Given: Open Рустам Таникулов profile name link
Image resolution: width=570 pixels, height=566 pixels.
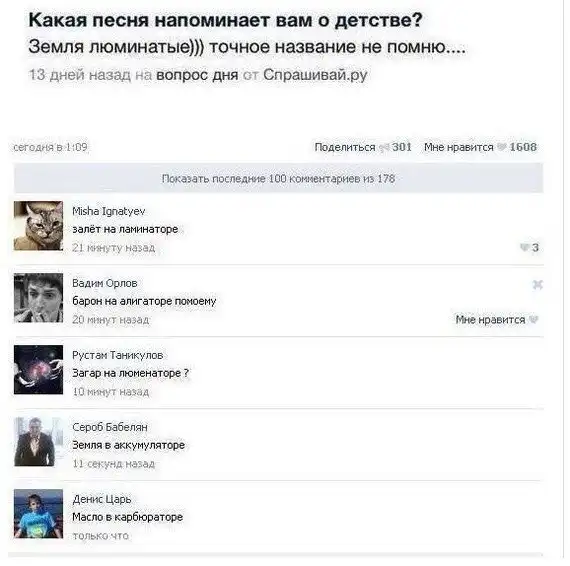Looking at the screenshot, I should pyautogui.click(x=118, y=355).
